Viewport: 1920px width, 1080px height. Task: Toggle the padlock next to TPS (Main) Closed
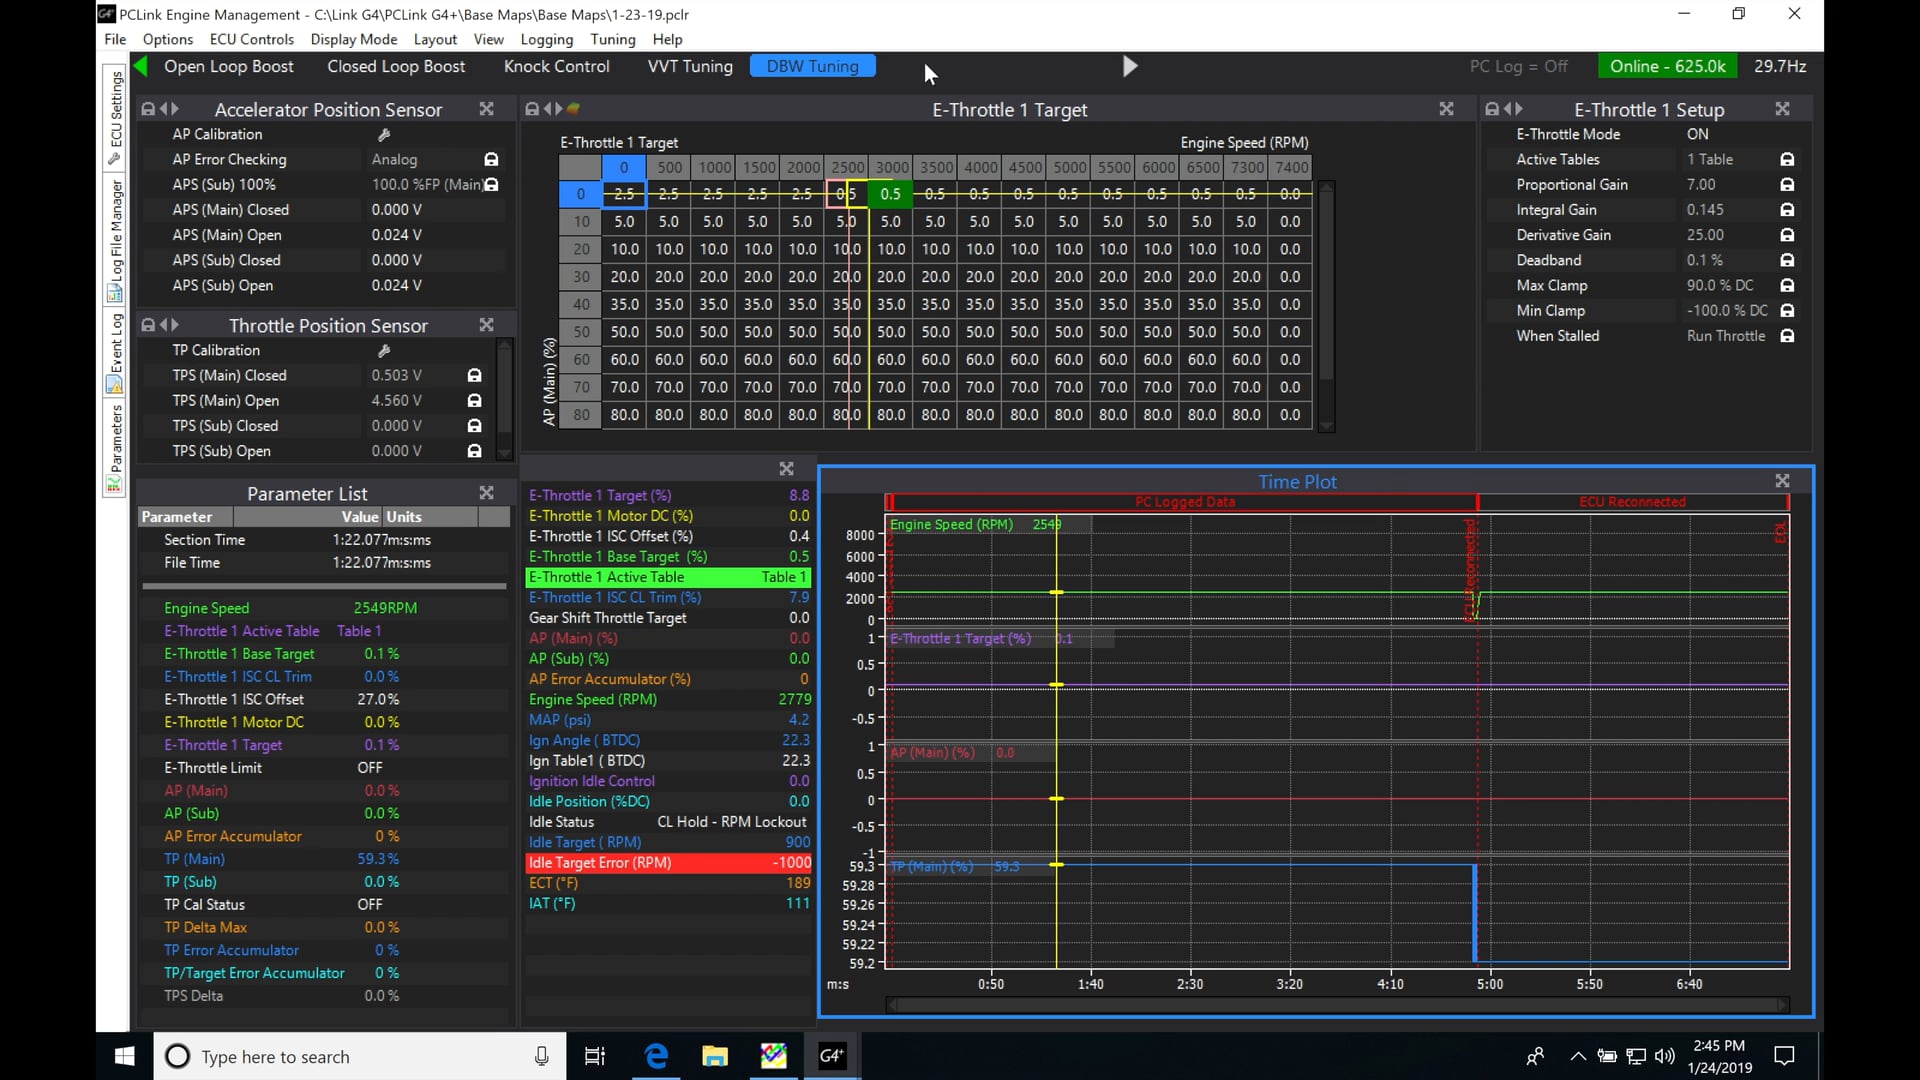473,375
